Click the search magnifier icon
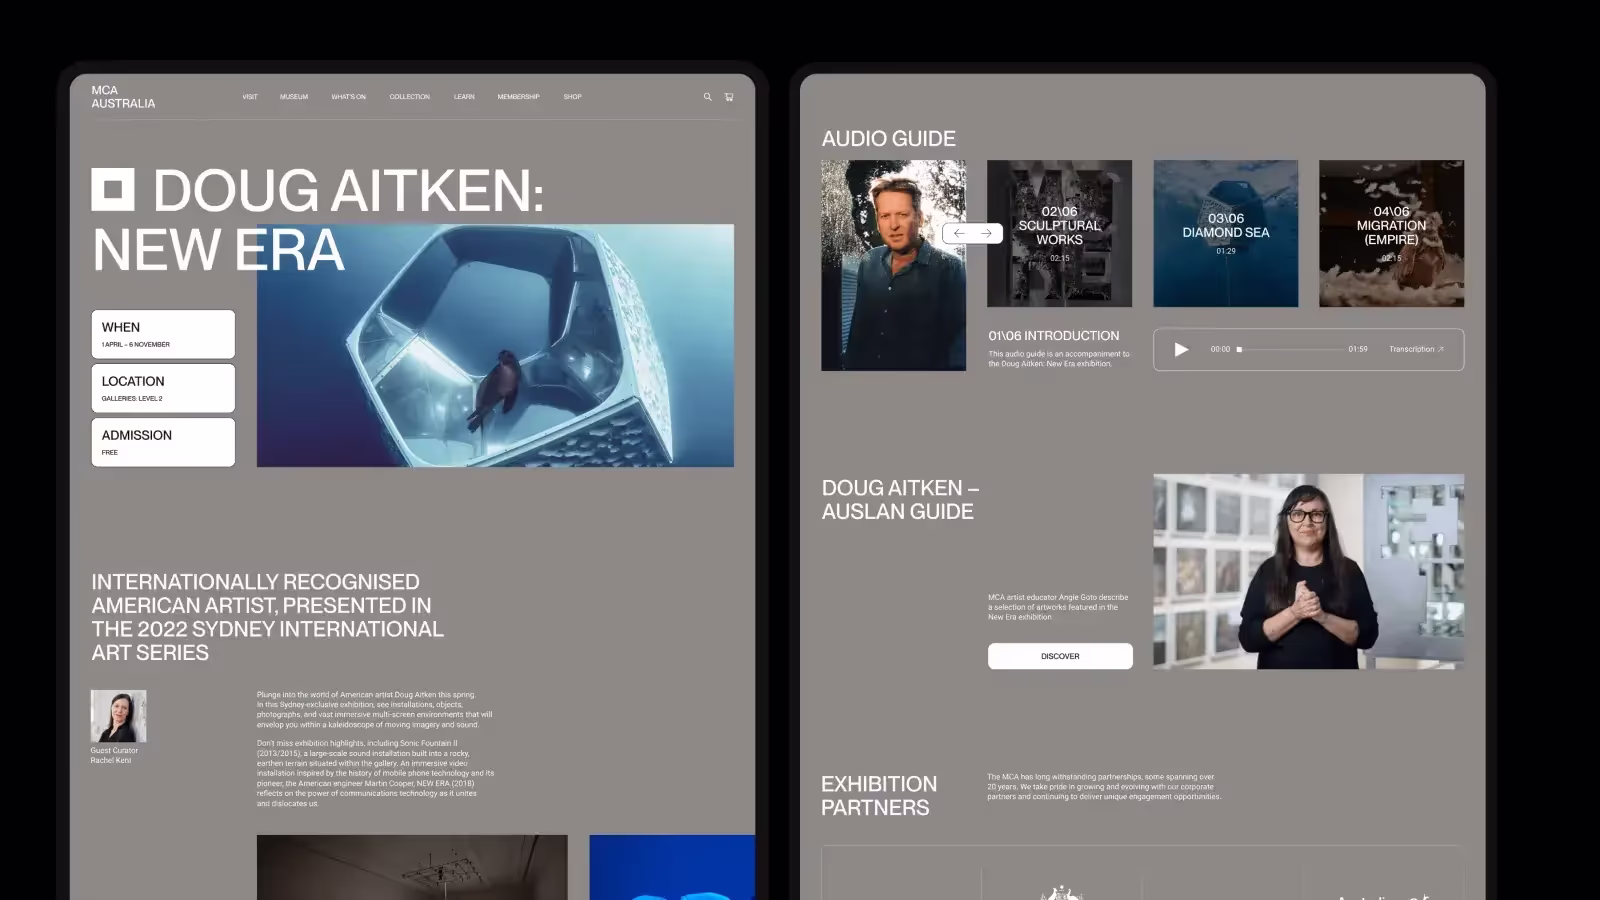The height and width of the screenshot is (900, 1600). [x=707, y=97]
